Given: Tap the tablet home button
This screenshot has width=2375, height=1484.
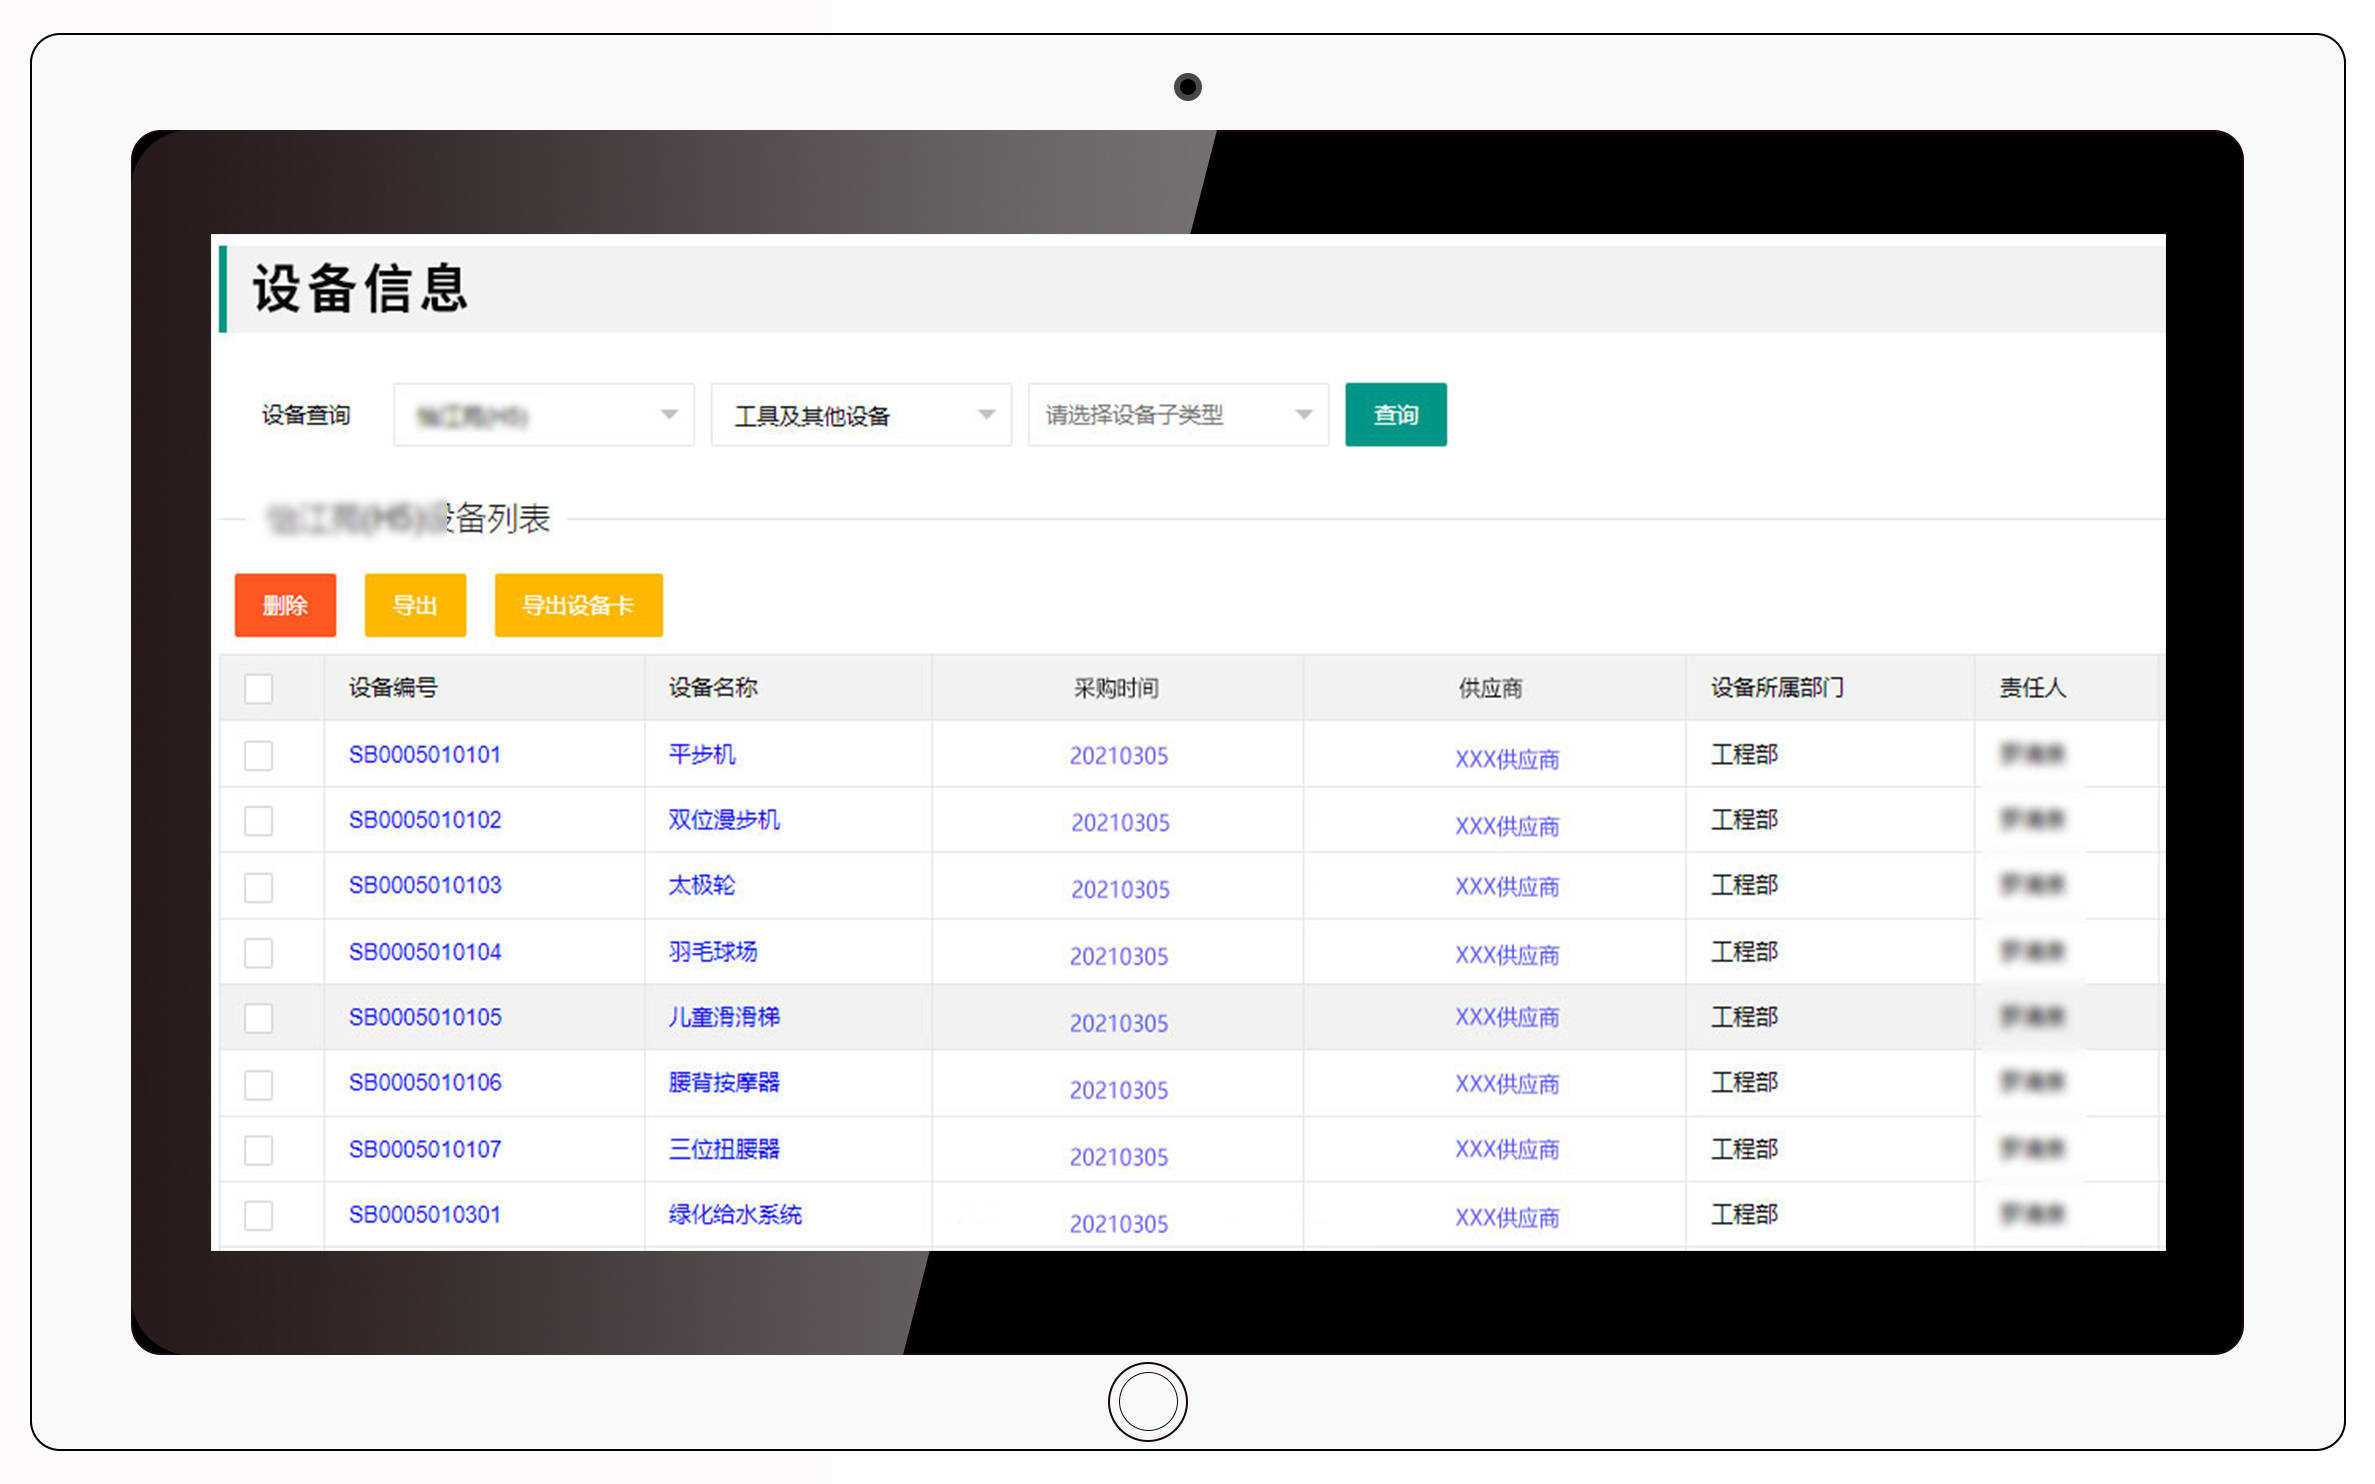Looking at the screenshot, I should point(1148,1402).
